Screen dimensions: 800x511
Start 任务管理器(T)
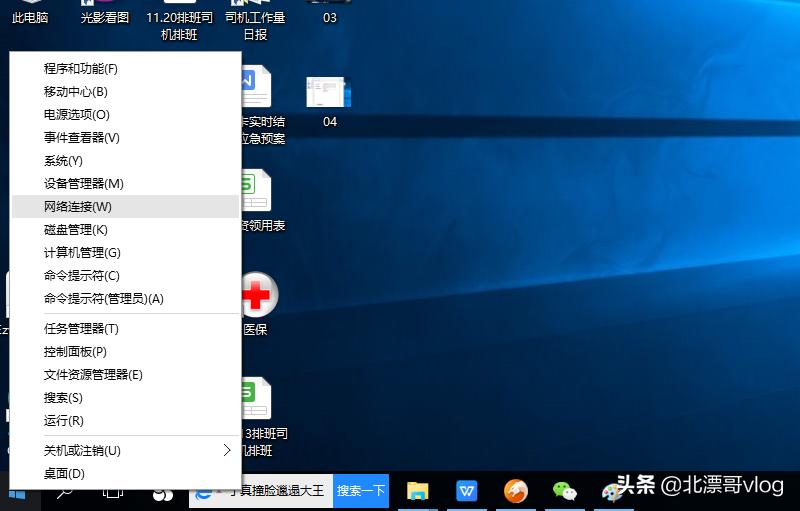click(x=125, y=328)
